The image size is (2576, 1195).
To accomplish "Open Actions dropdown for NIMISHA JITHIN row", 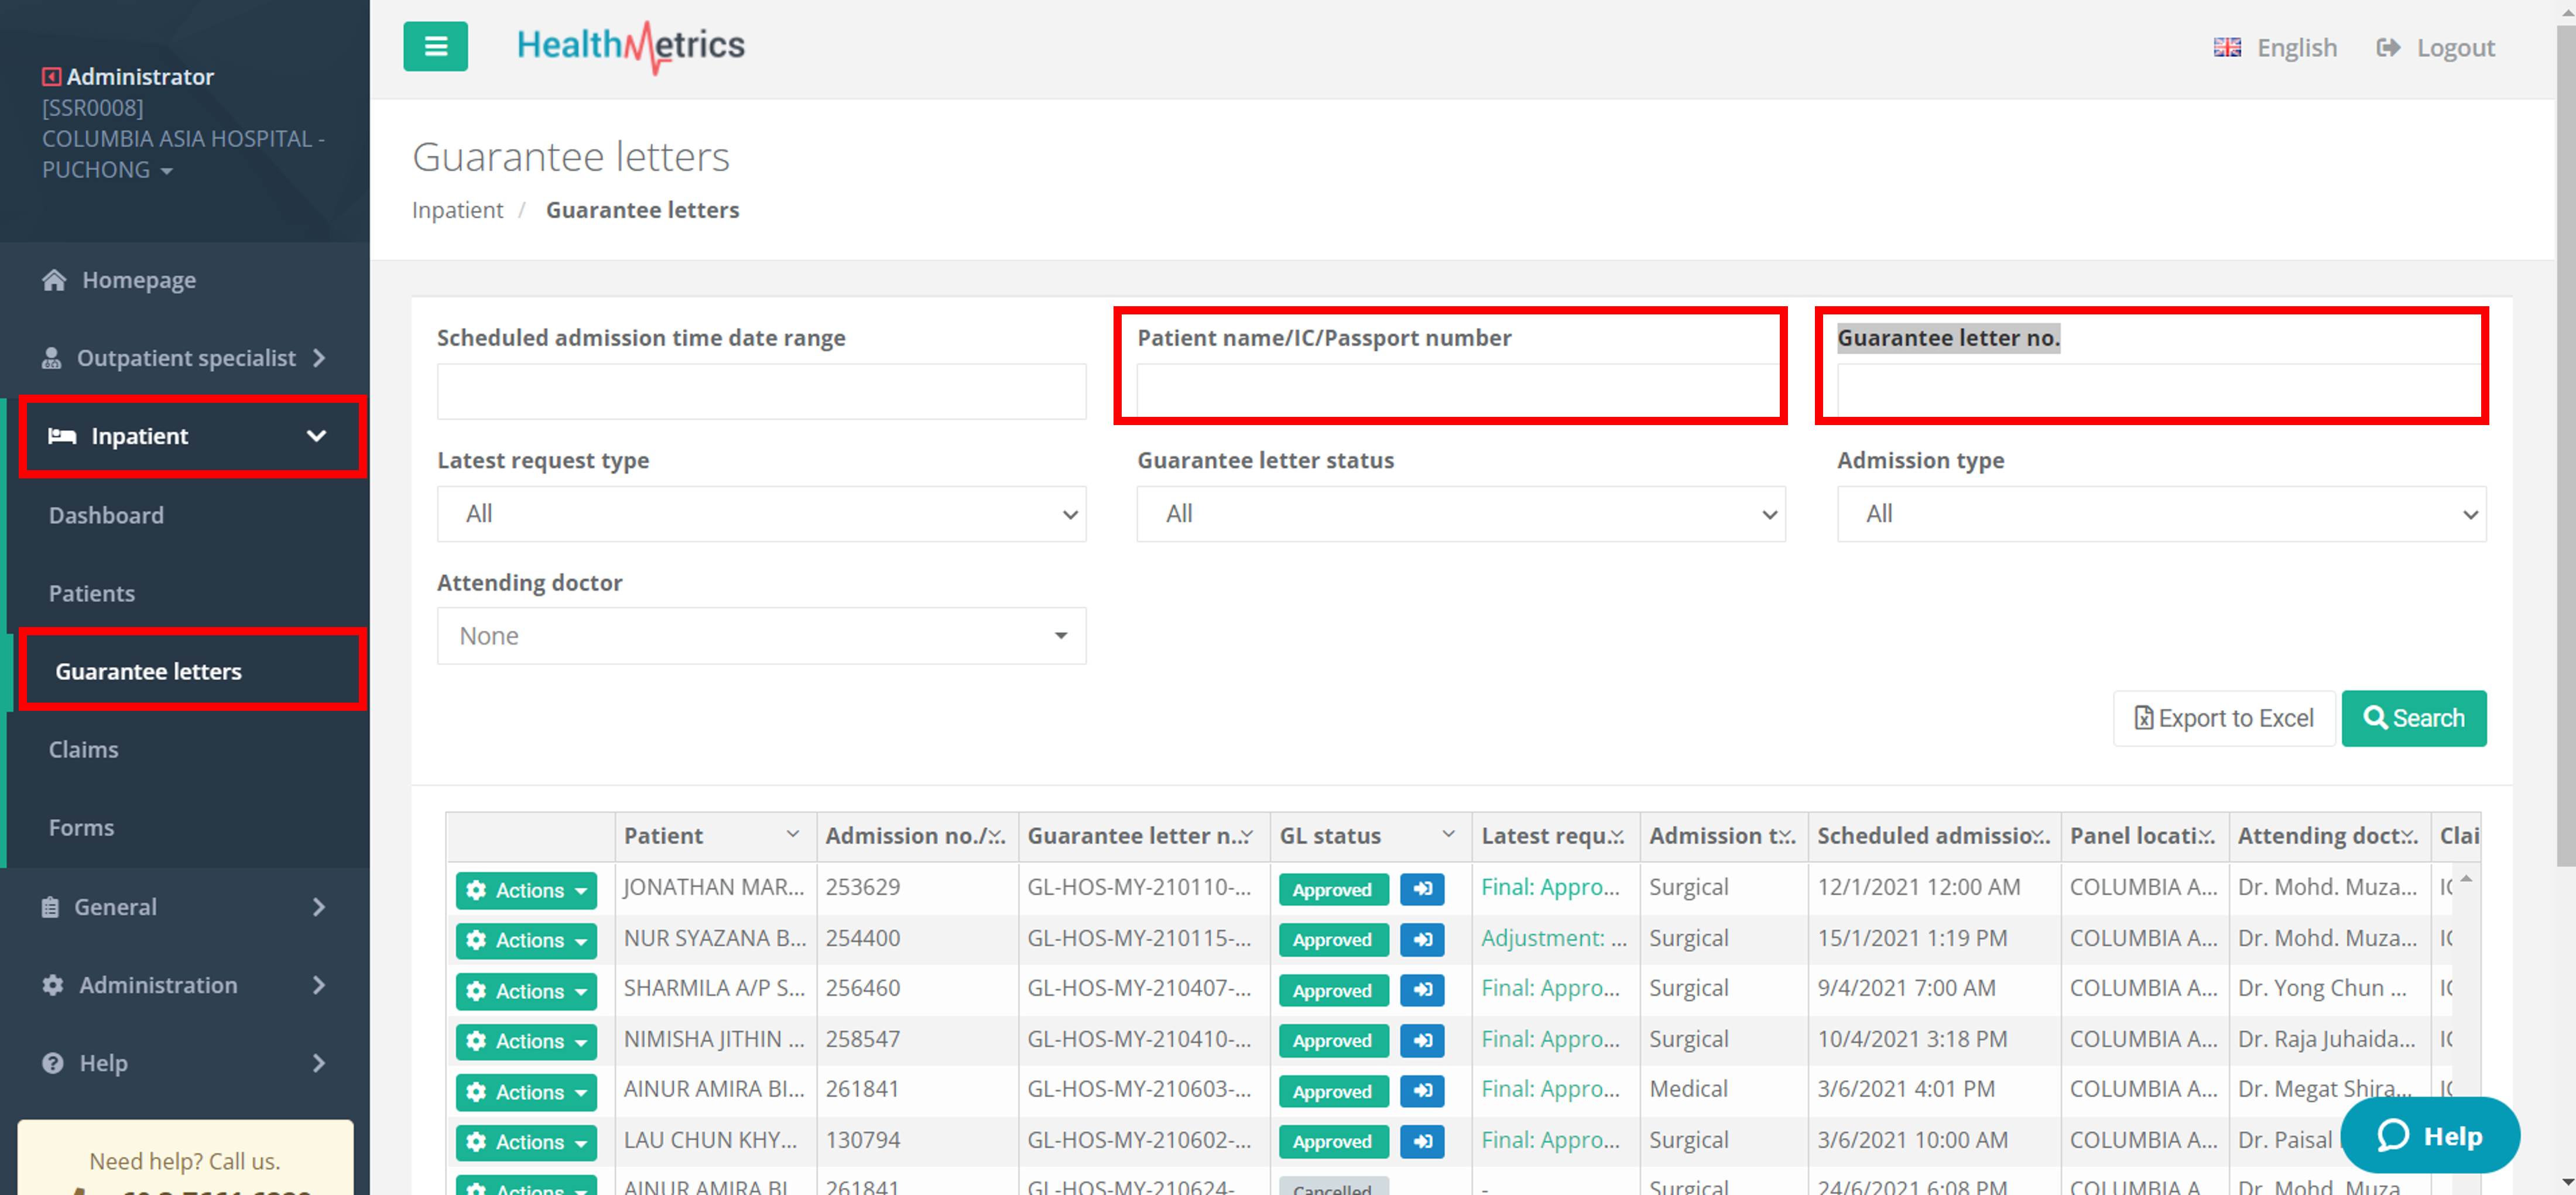I will point(526,1041).
